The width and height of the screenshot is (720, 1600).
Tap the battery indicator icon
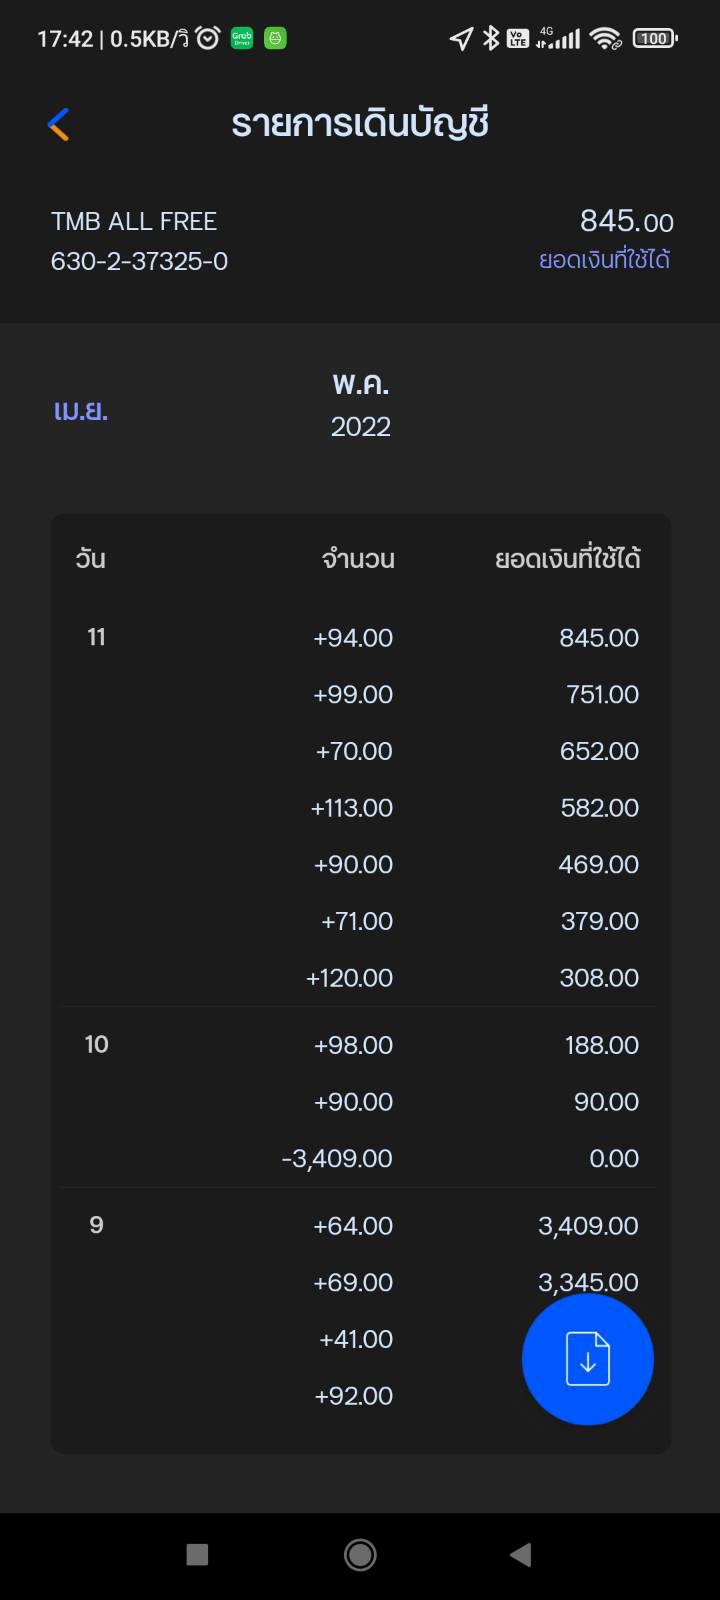pos(655,38)
